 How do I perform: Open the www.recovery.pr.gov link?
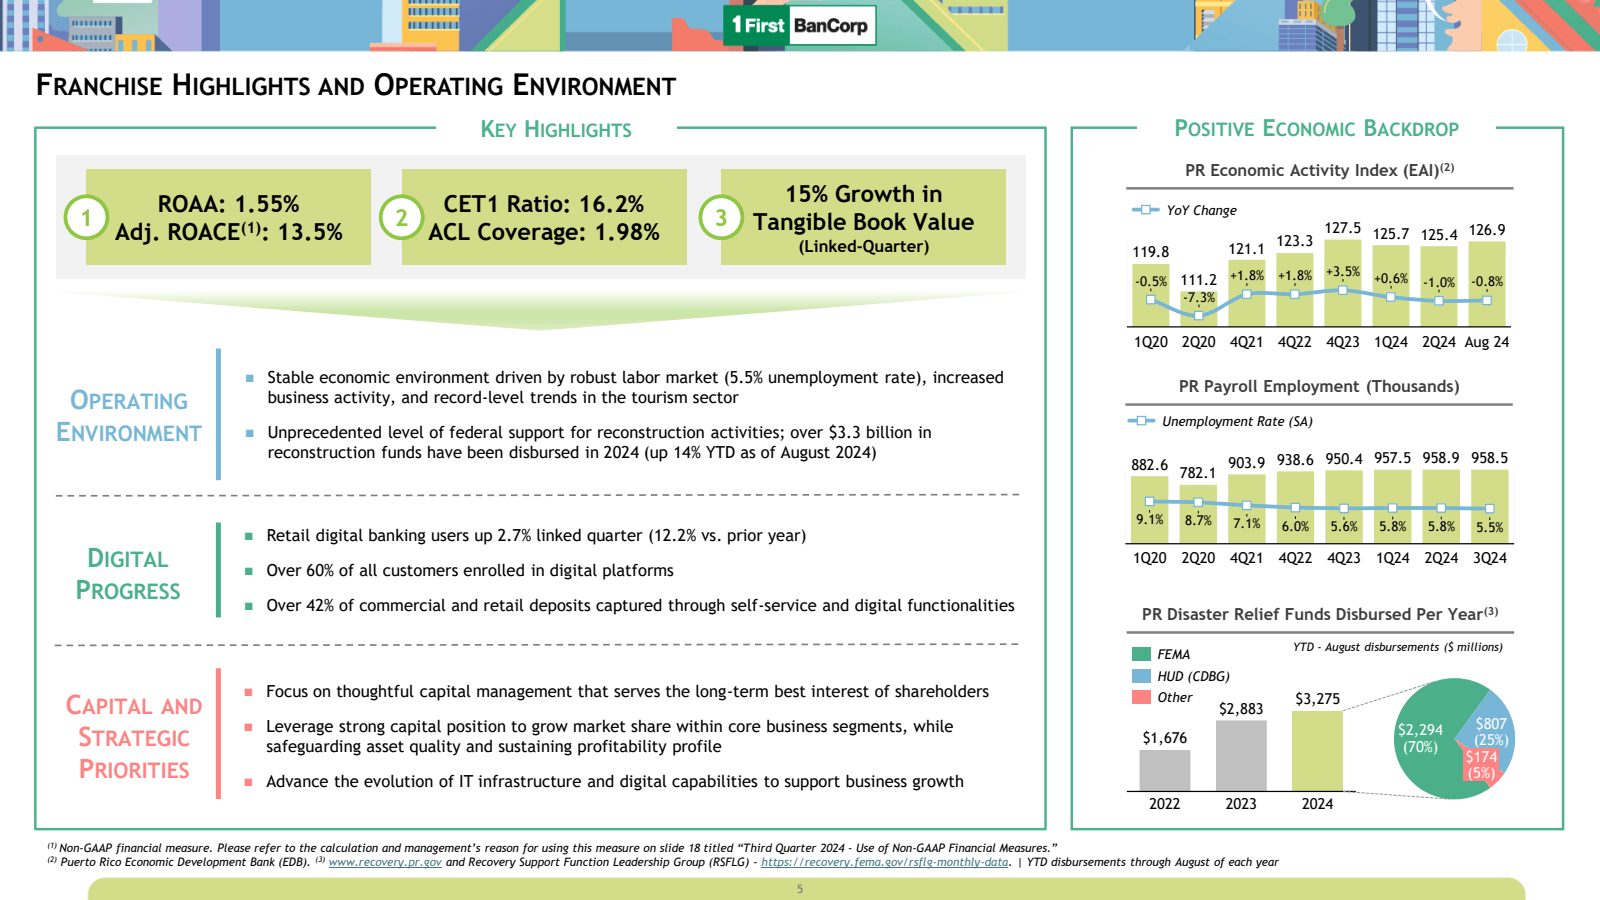tap(385, 862)
